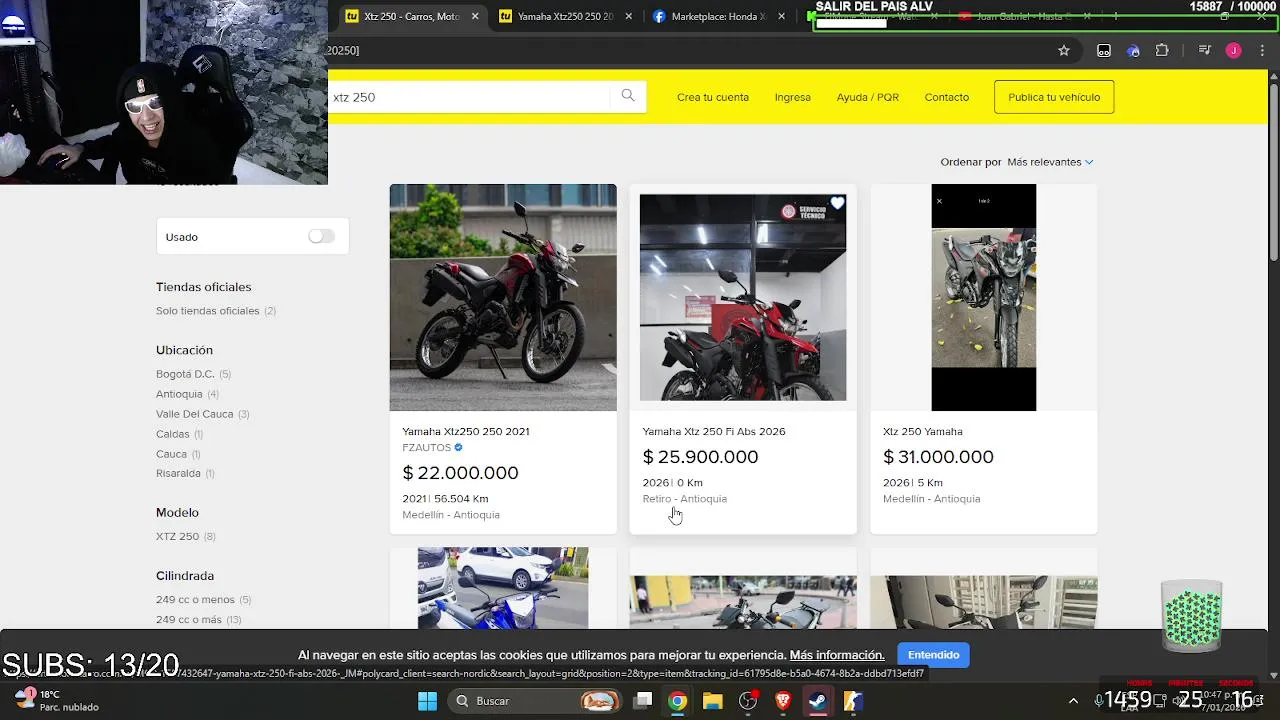The width and height of the screenshot is (1280, 720).
Task: Open Chrome media control icon
Action: coord(1205,51)
